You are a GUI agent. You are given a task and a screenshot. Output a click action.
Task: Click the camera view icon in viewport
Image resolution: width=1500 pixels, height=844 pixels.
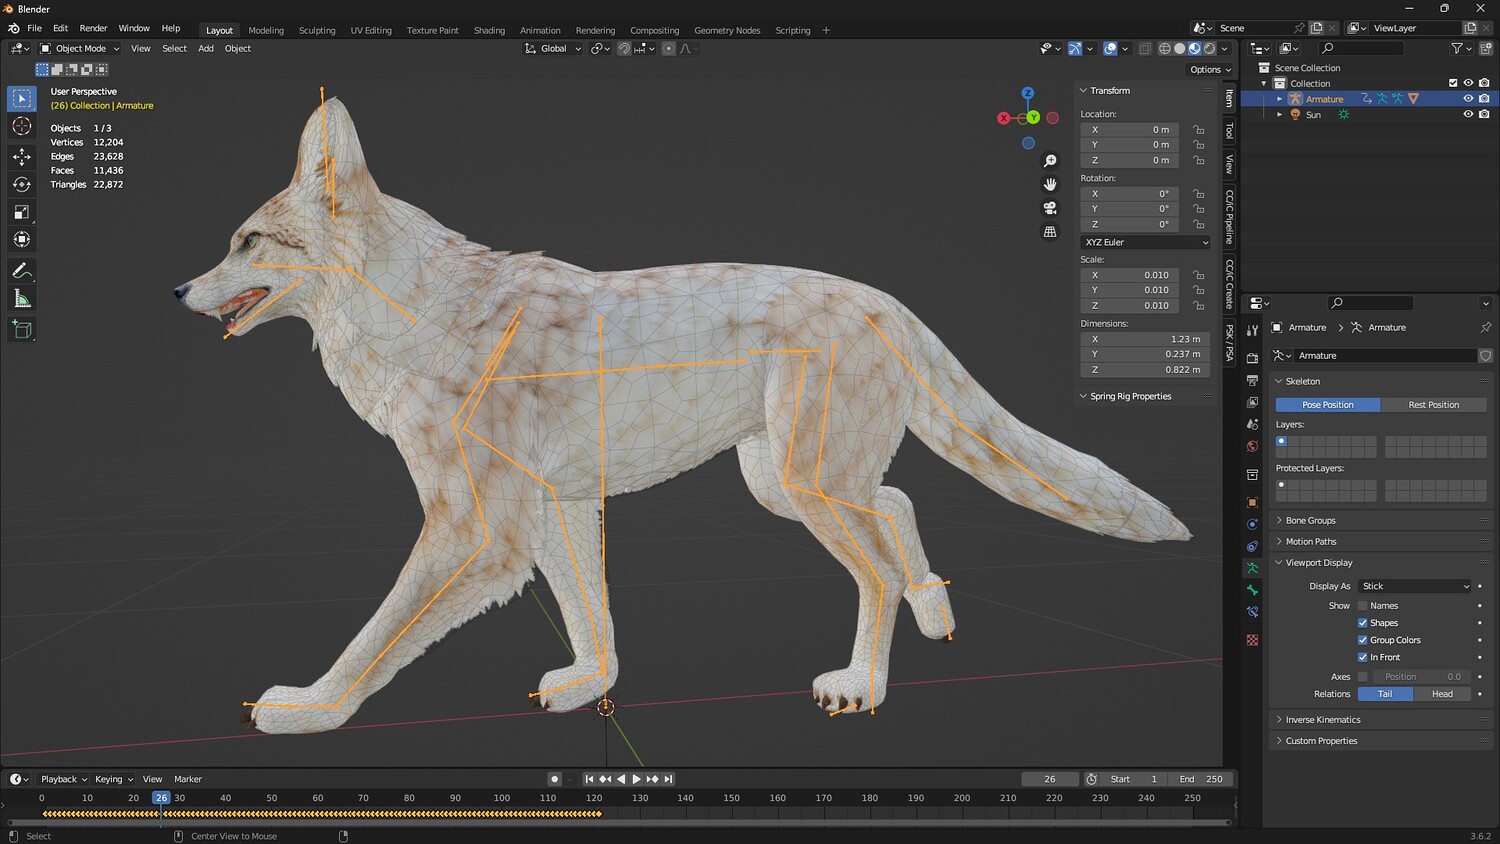click(x=1050, y=208)
